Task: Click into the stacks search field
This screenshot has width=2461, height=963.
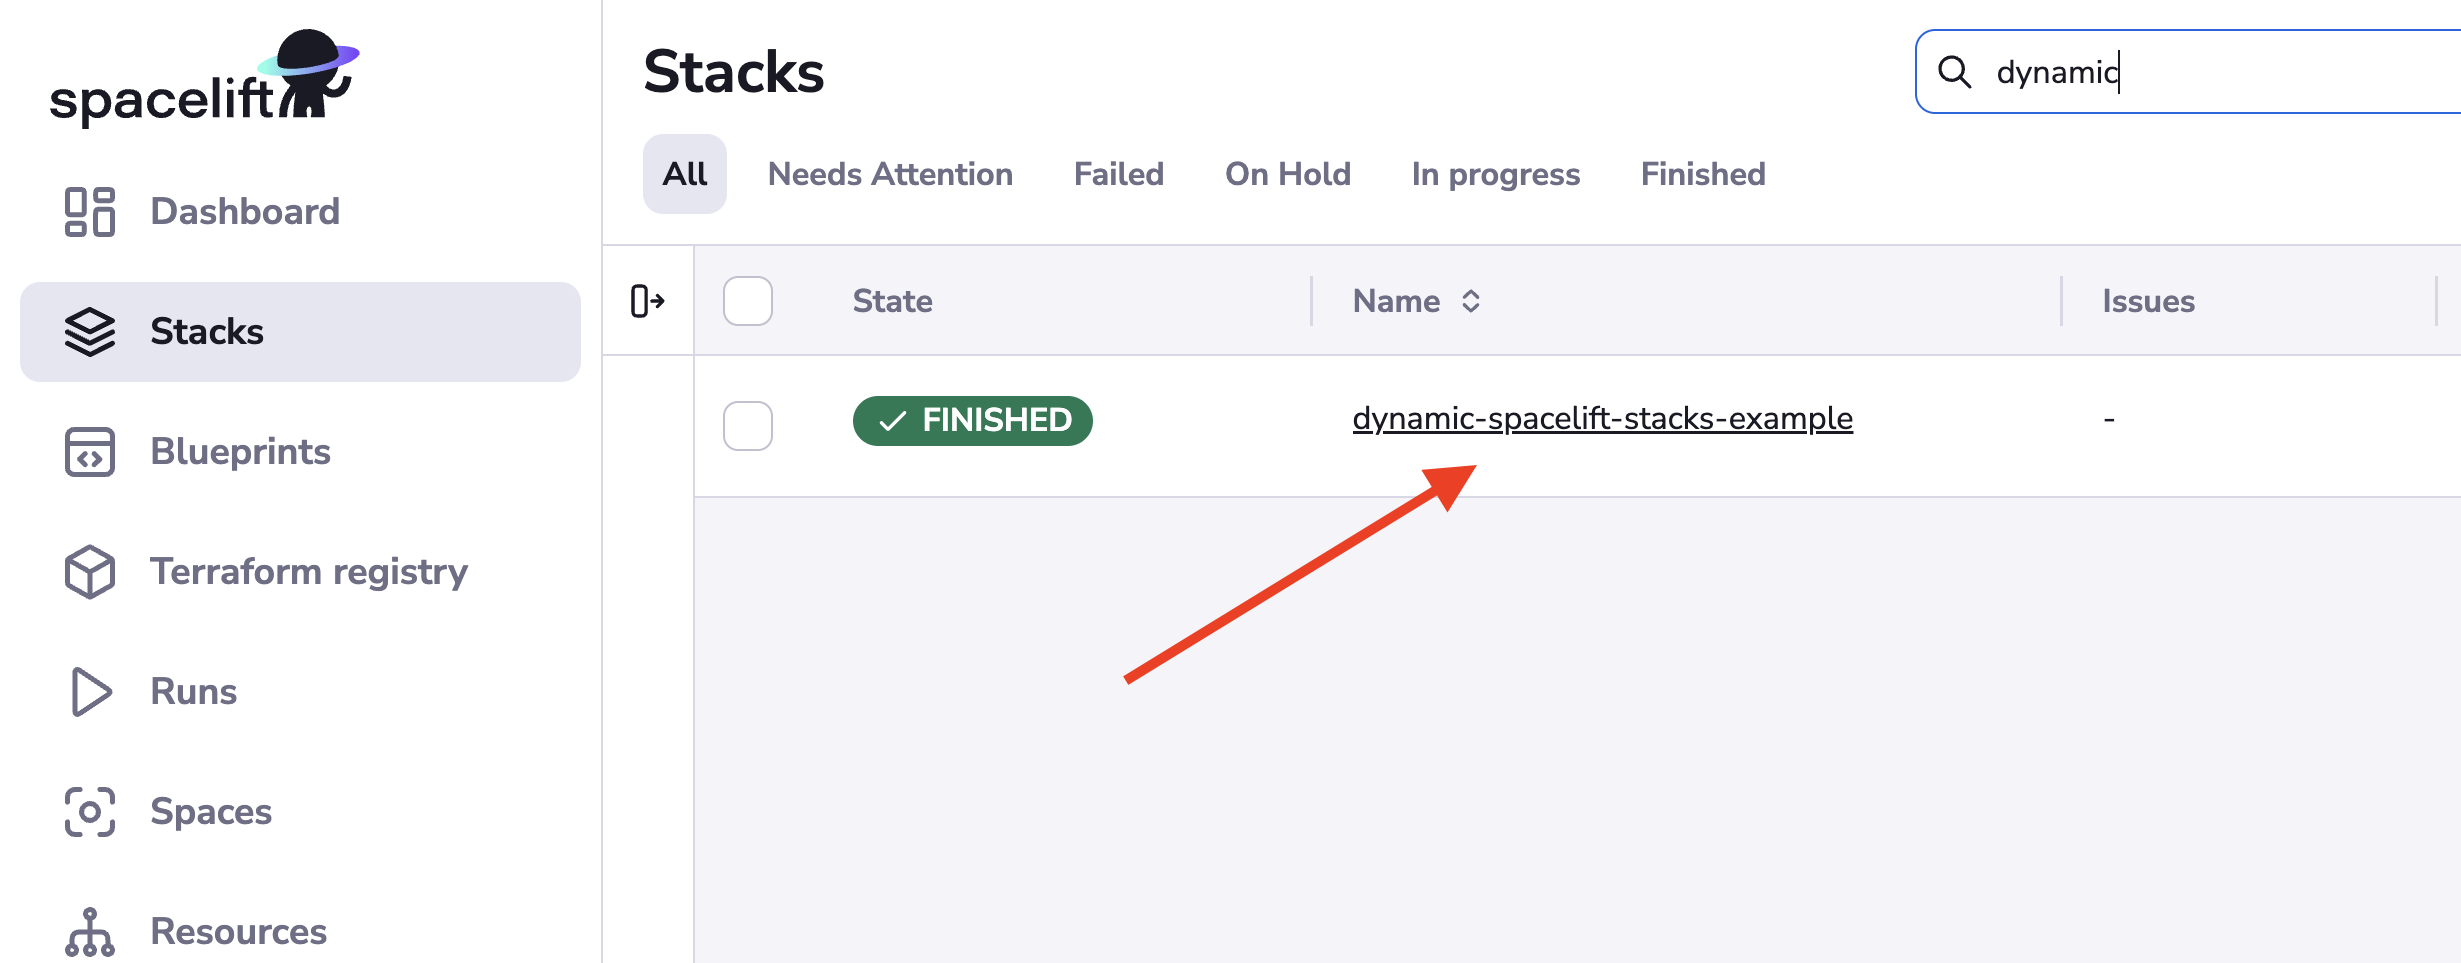Action: pyautogui.click(x=2250, y=72)
